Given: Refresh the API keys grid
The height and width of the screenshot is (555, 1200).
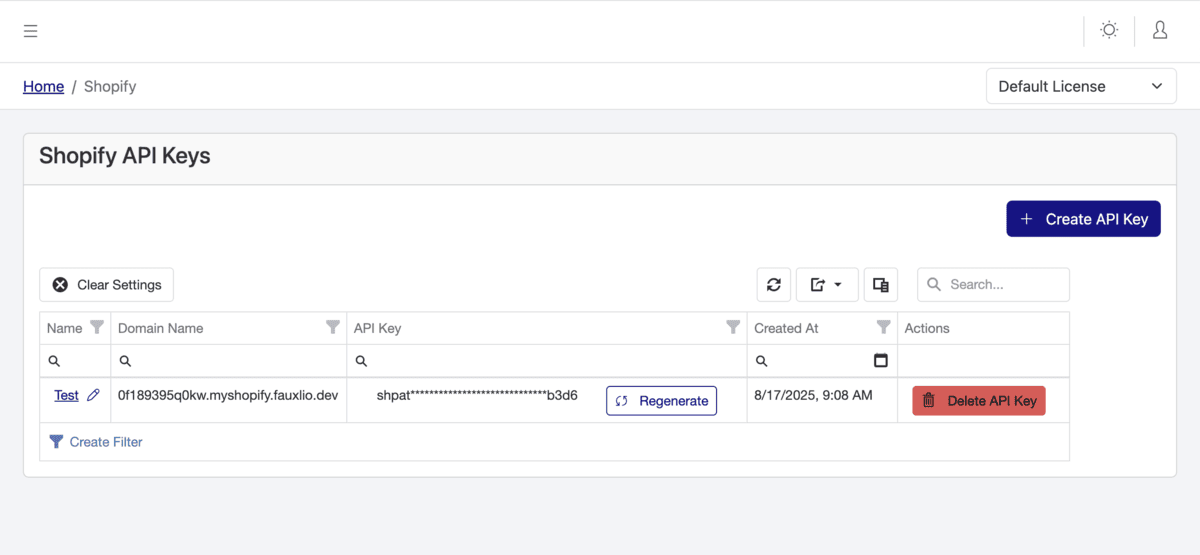Looking at the screenshot, I should pos(774,285).
